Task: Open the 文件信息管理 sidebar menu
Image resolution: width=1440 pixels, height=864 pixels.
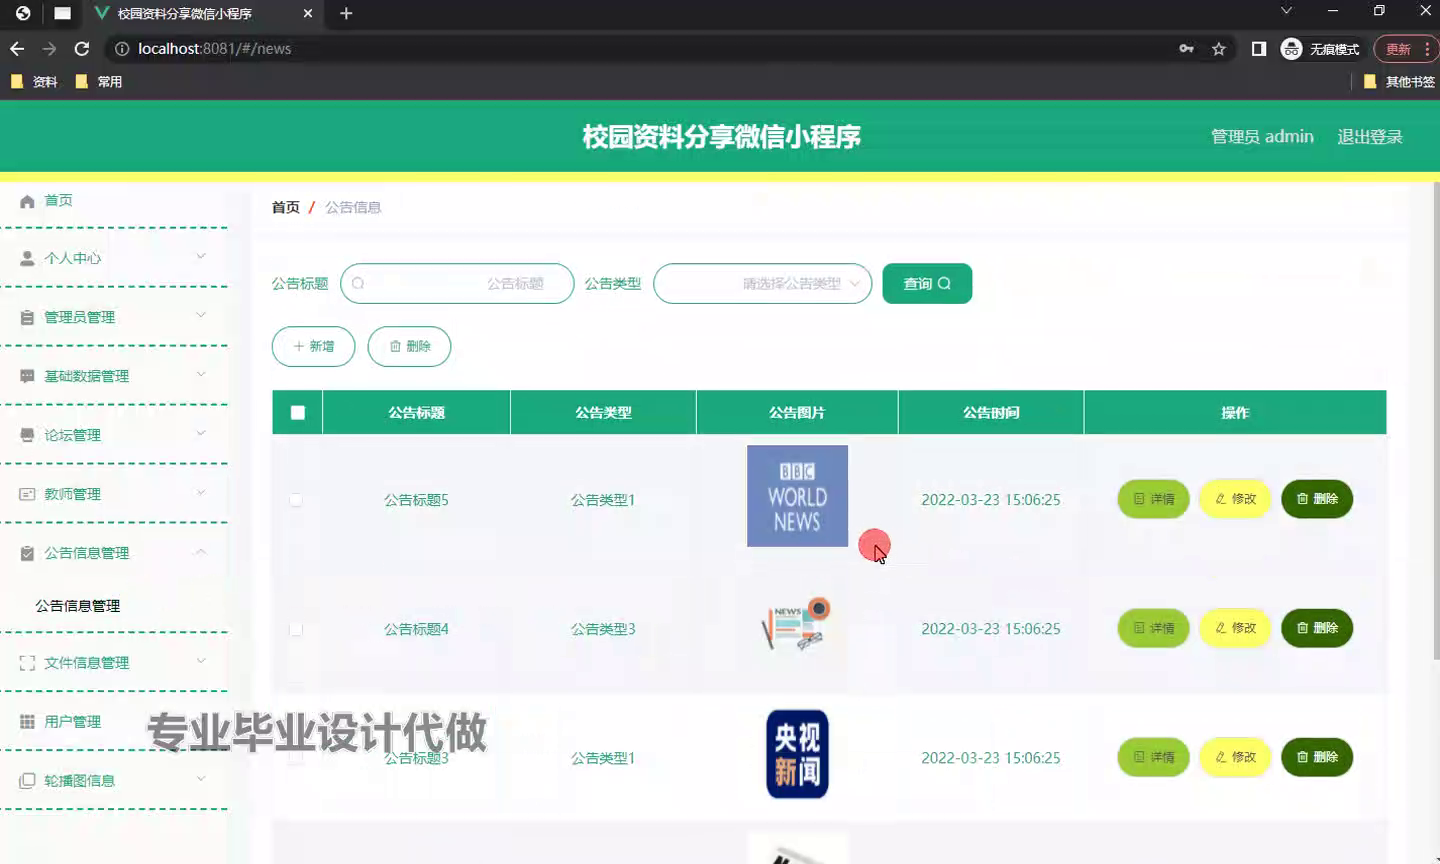Action: (113, 663)
